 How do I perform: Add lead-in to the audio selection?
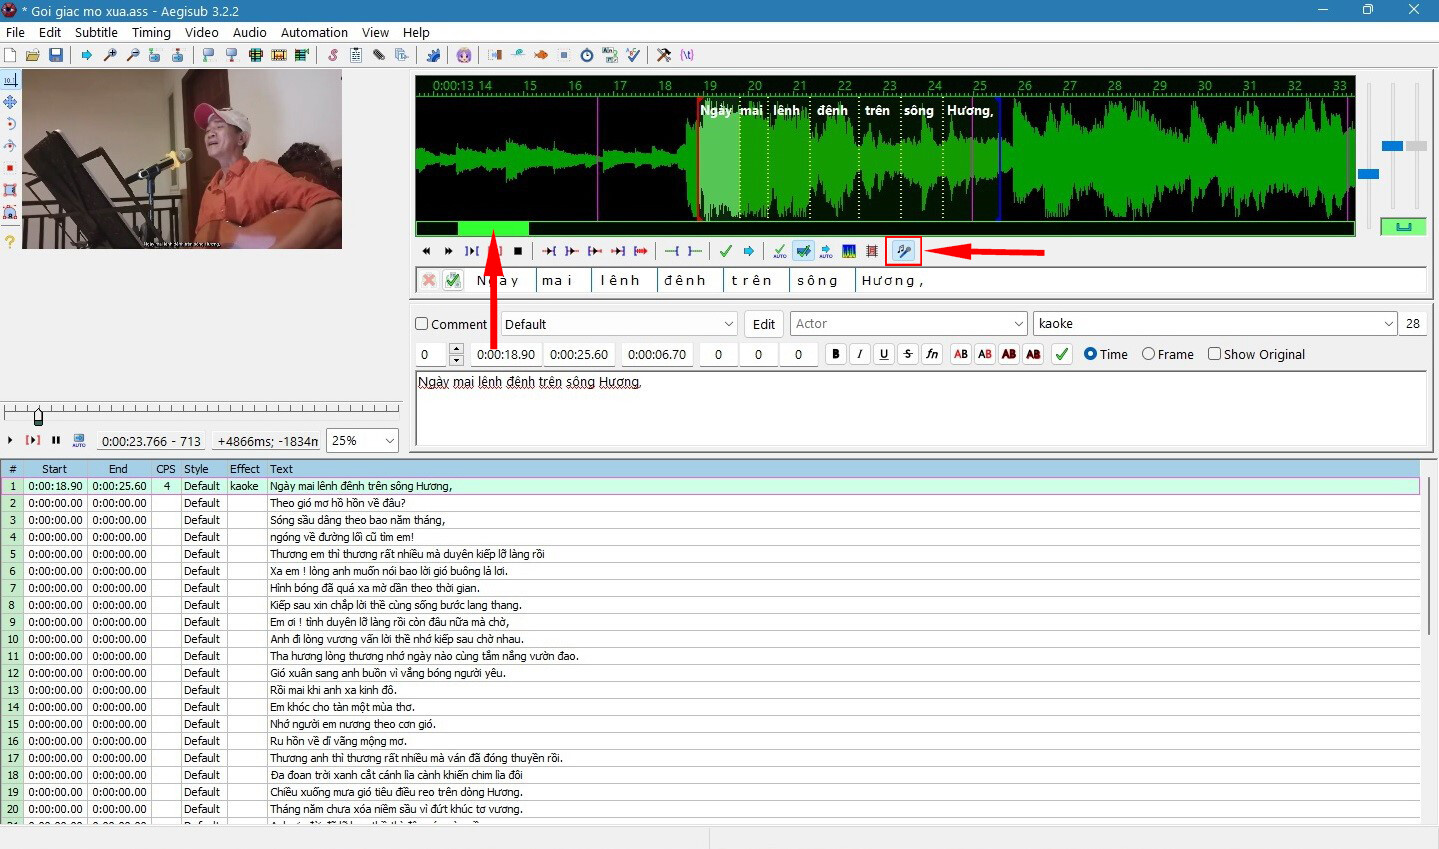672,251
